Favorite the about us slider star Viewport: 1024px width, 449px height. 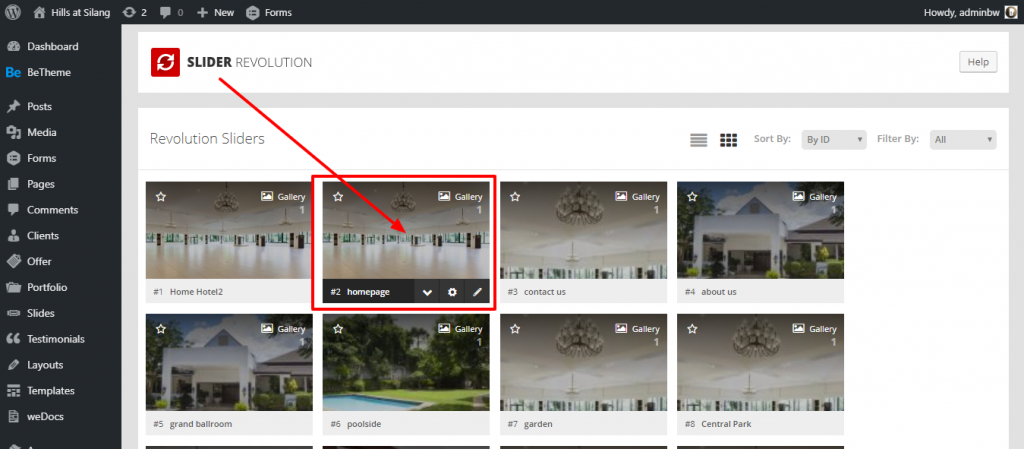pyautogui.click(x=692, y=196)
